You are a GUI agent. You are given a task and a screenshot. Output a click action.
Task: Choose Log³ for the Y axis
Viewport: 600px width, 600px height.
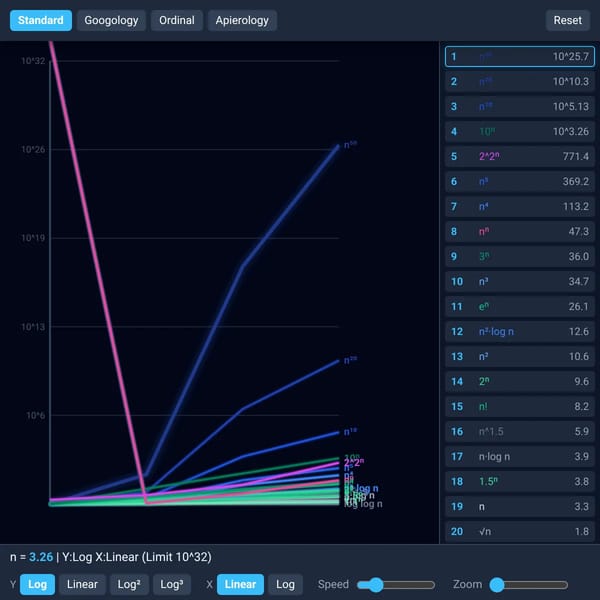pyautogui.click(x=172, y=584)
